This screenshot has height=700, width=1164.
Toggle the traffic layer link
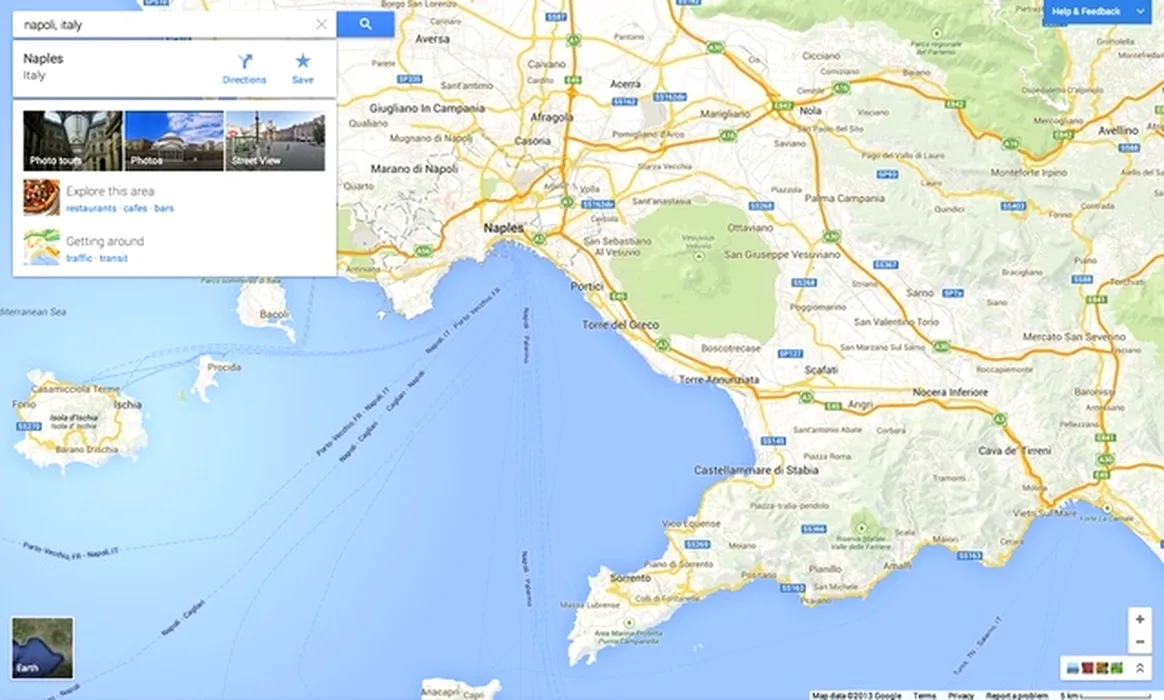pyautogui.click(x=79, y=258)
